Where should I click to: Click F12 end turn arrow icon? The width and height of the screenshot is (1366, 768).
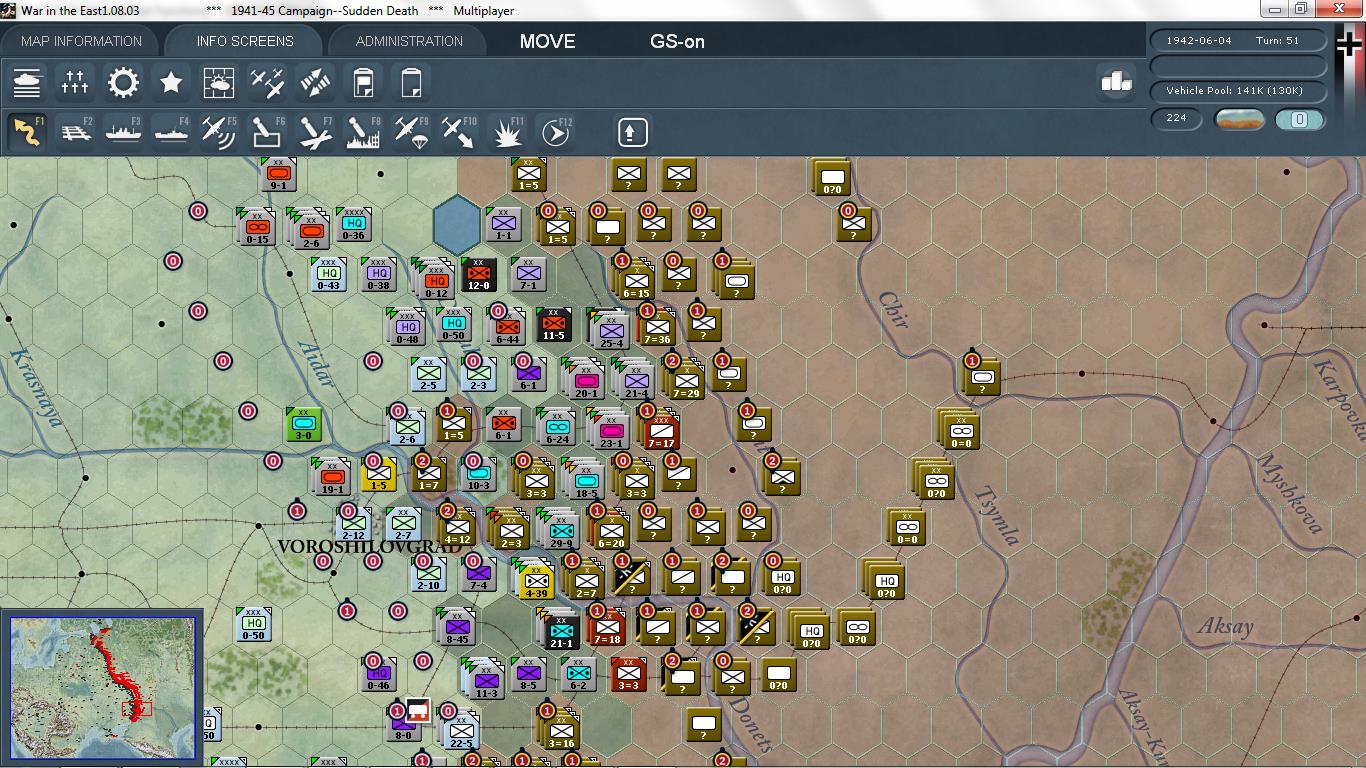555,131
